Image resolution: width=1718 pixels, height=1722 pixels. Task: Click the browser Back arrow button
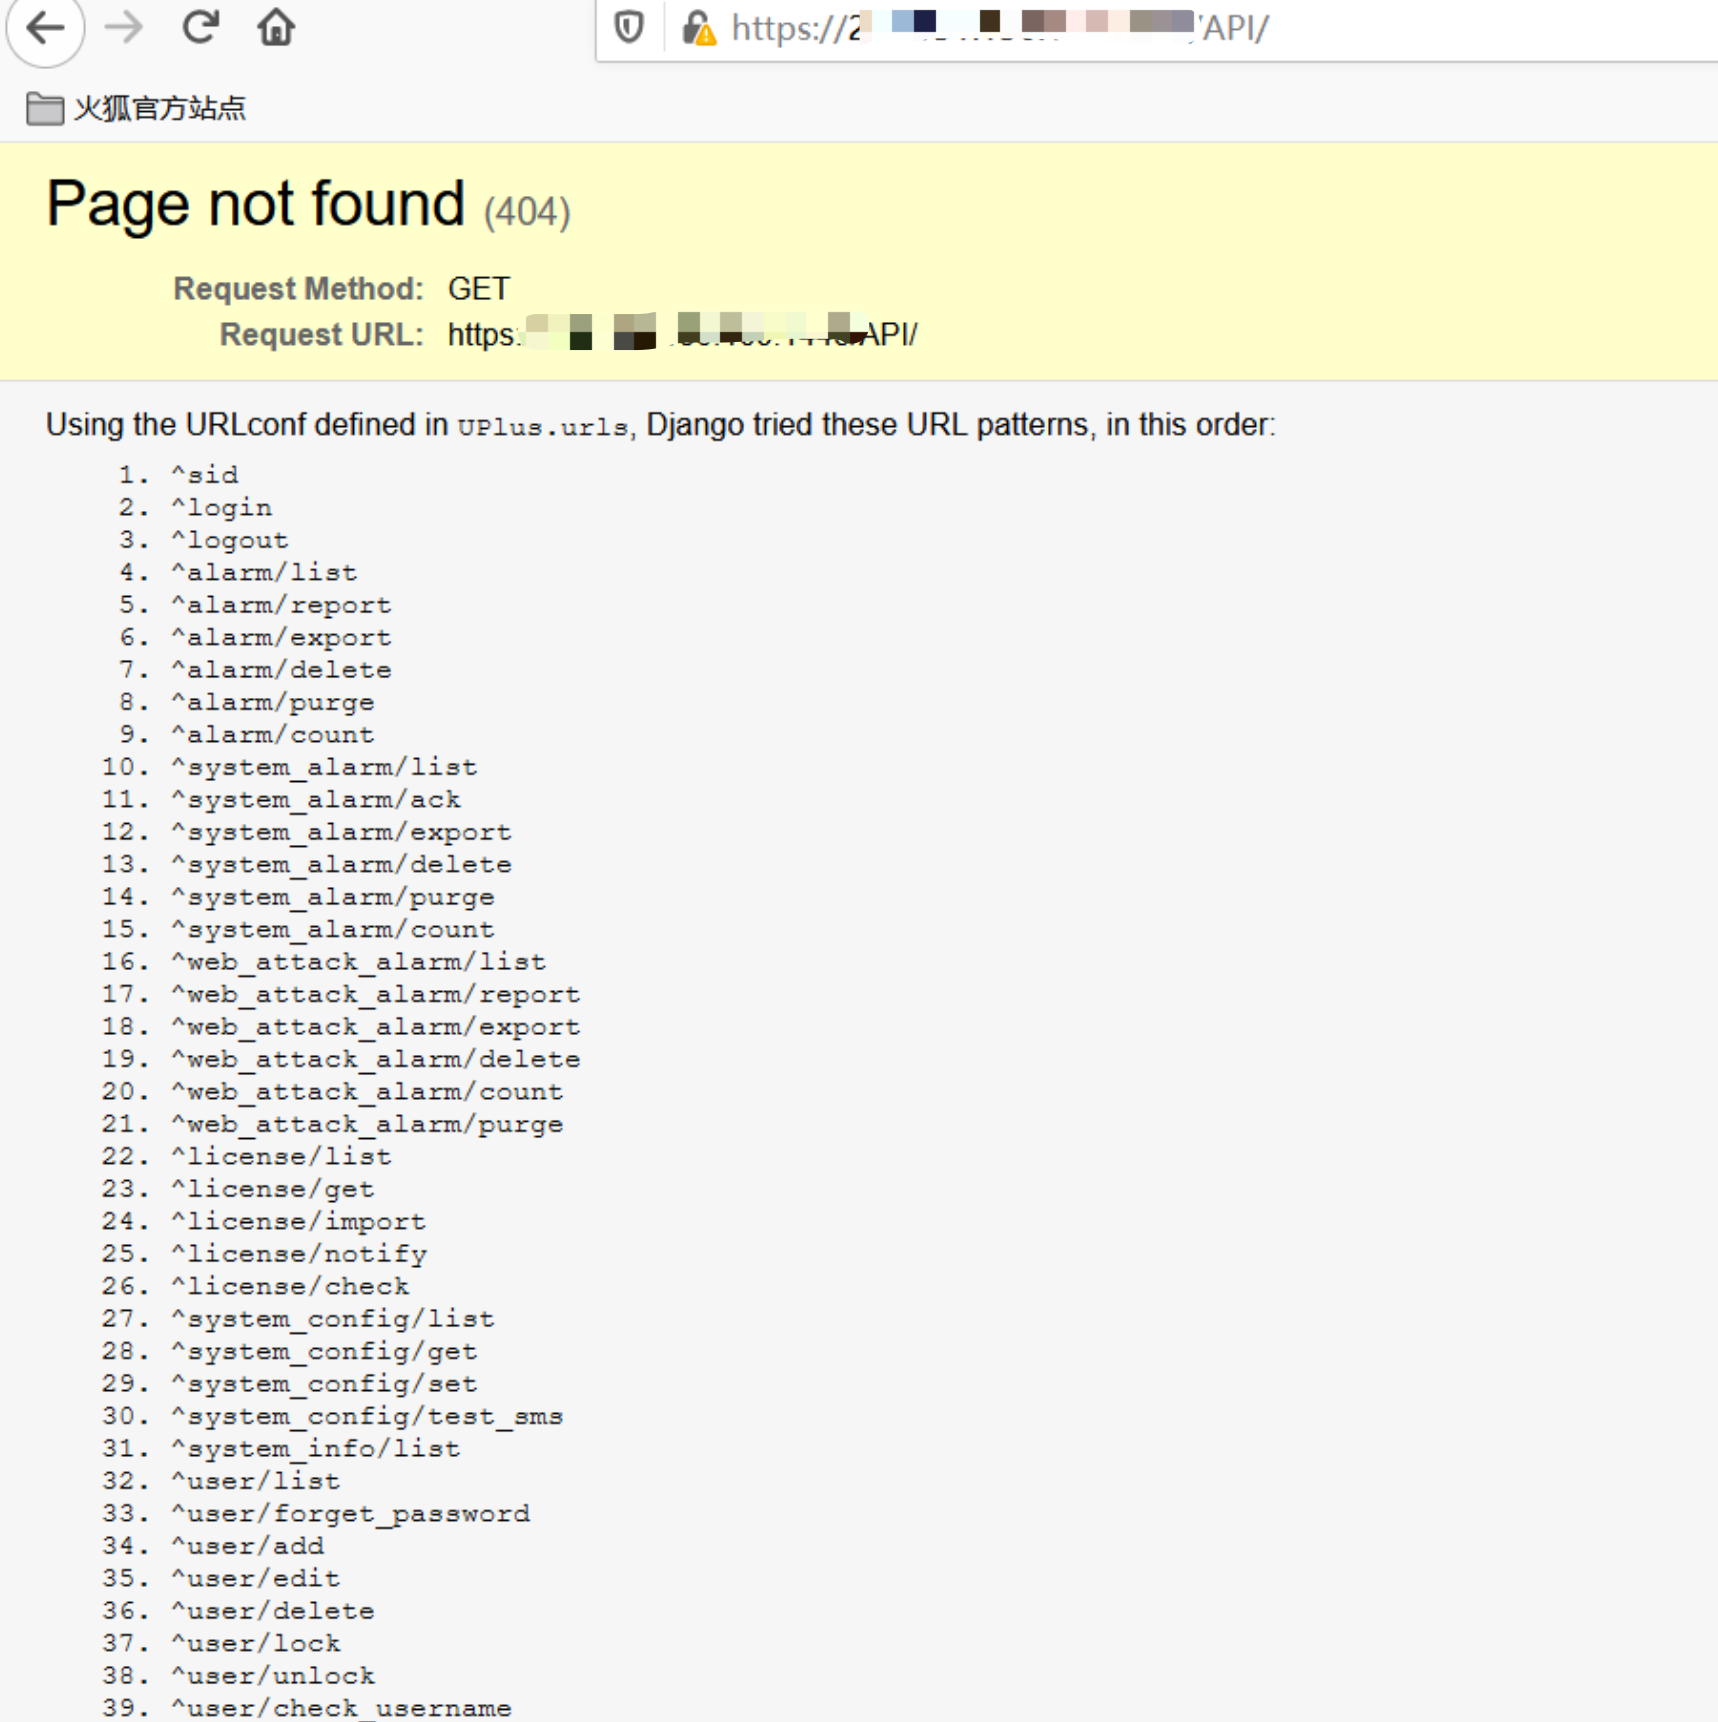[45, 28]
